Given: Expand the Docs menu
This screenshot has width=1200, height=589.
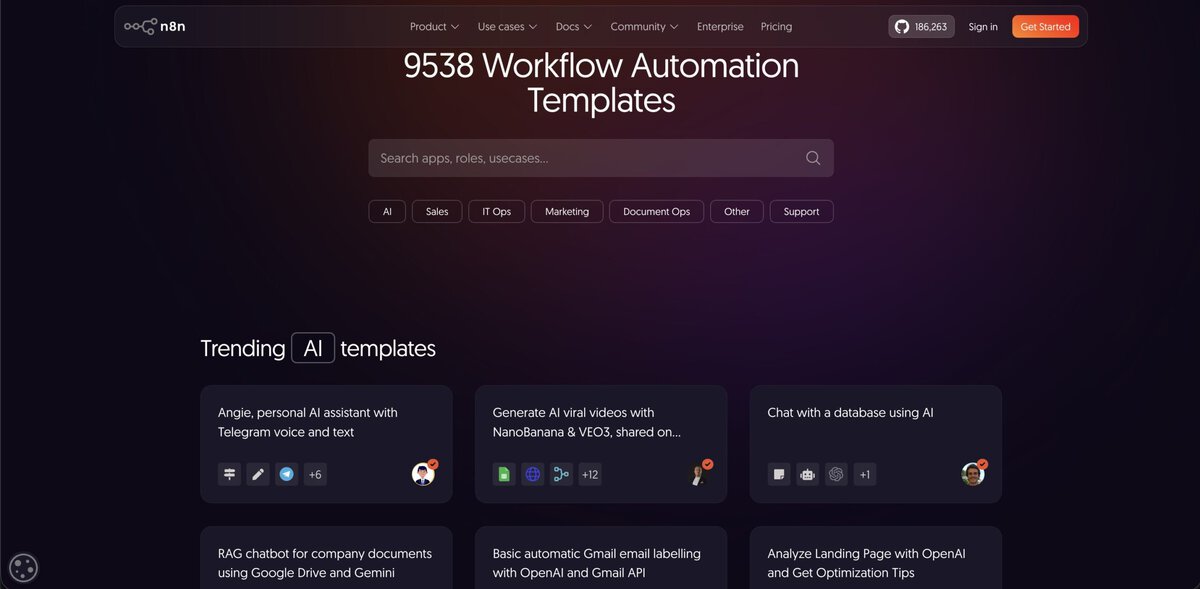Looking at the screenshot, I should pos(574,27).
